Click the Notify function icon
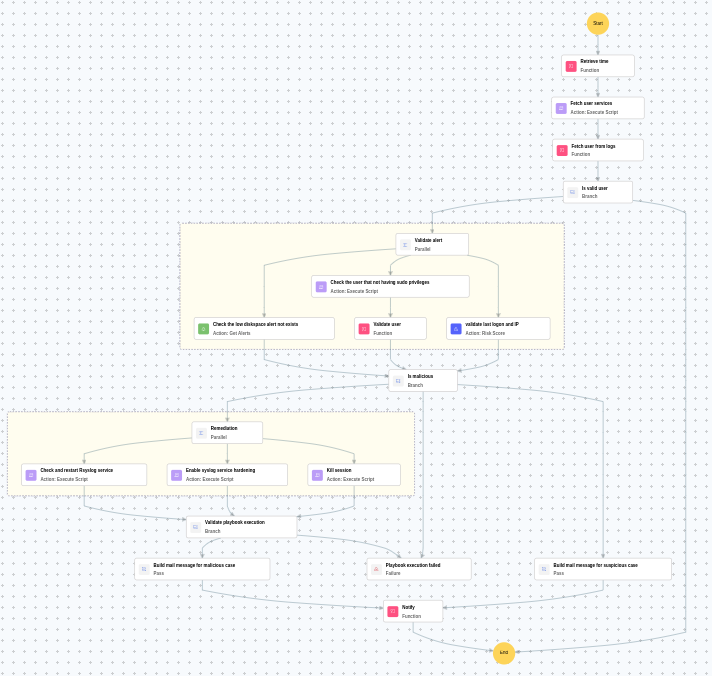 392,611
